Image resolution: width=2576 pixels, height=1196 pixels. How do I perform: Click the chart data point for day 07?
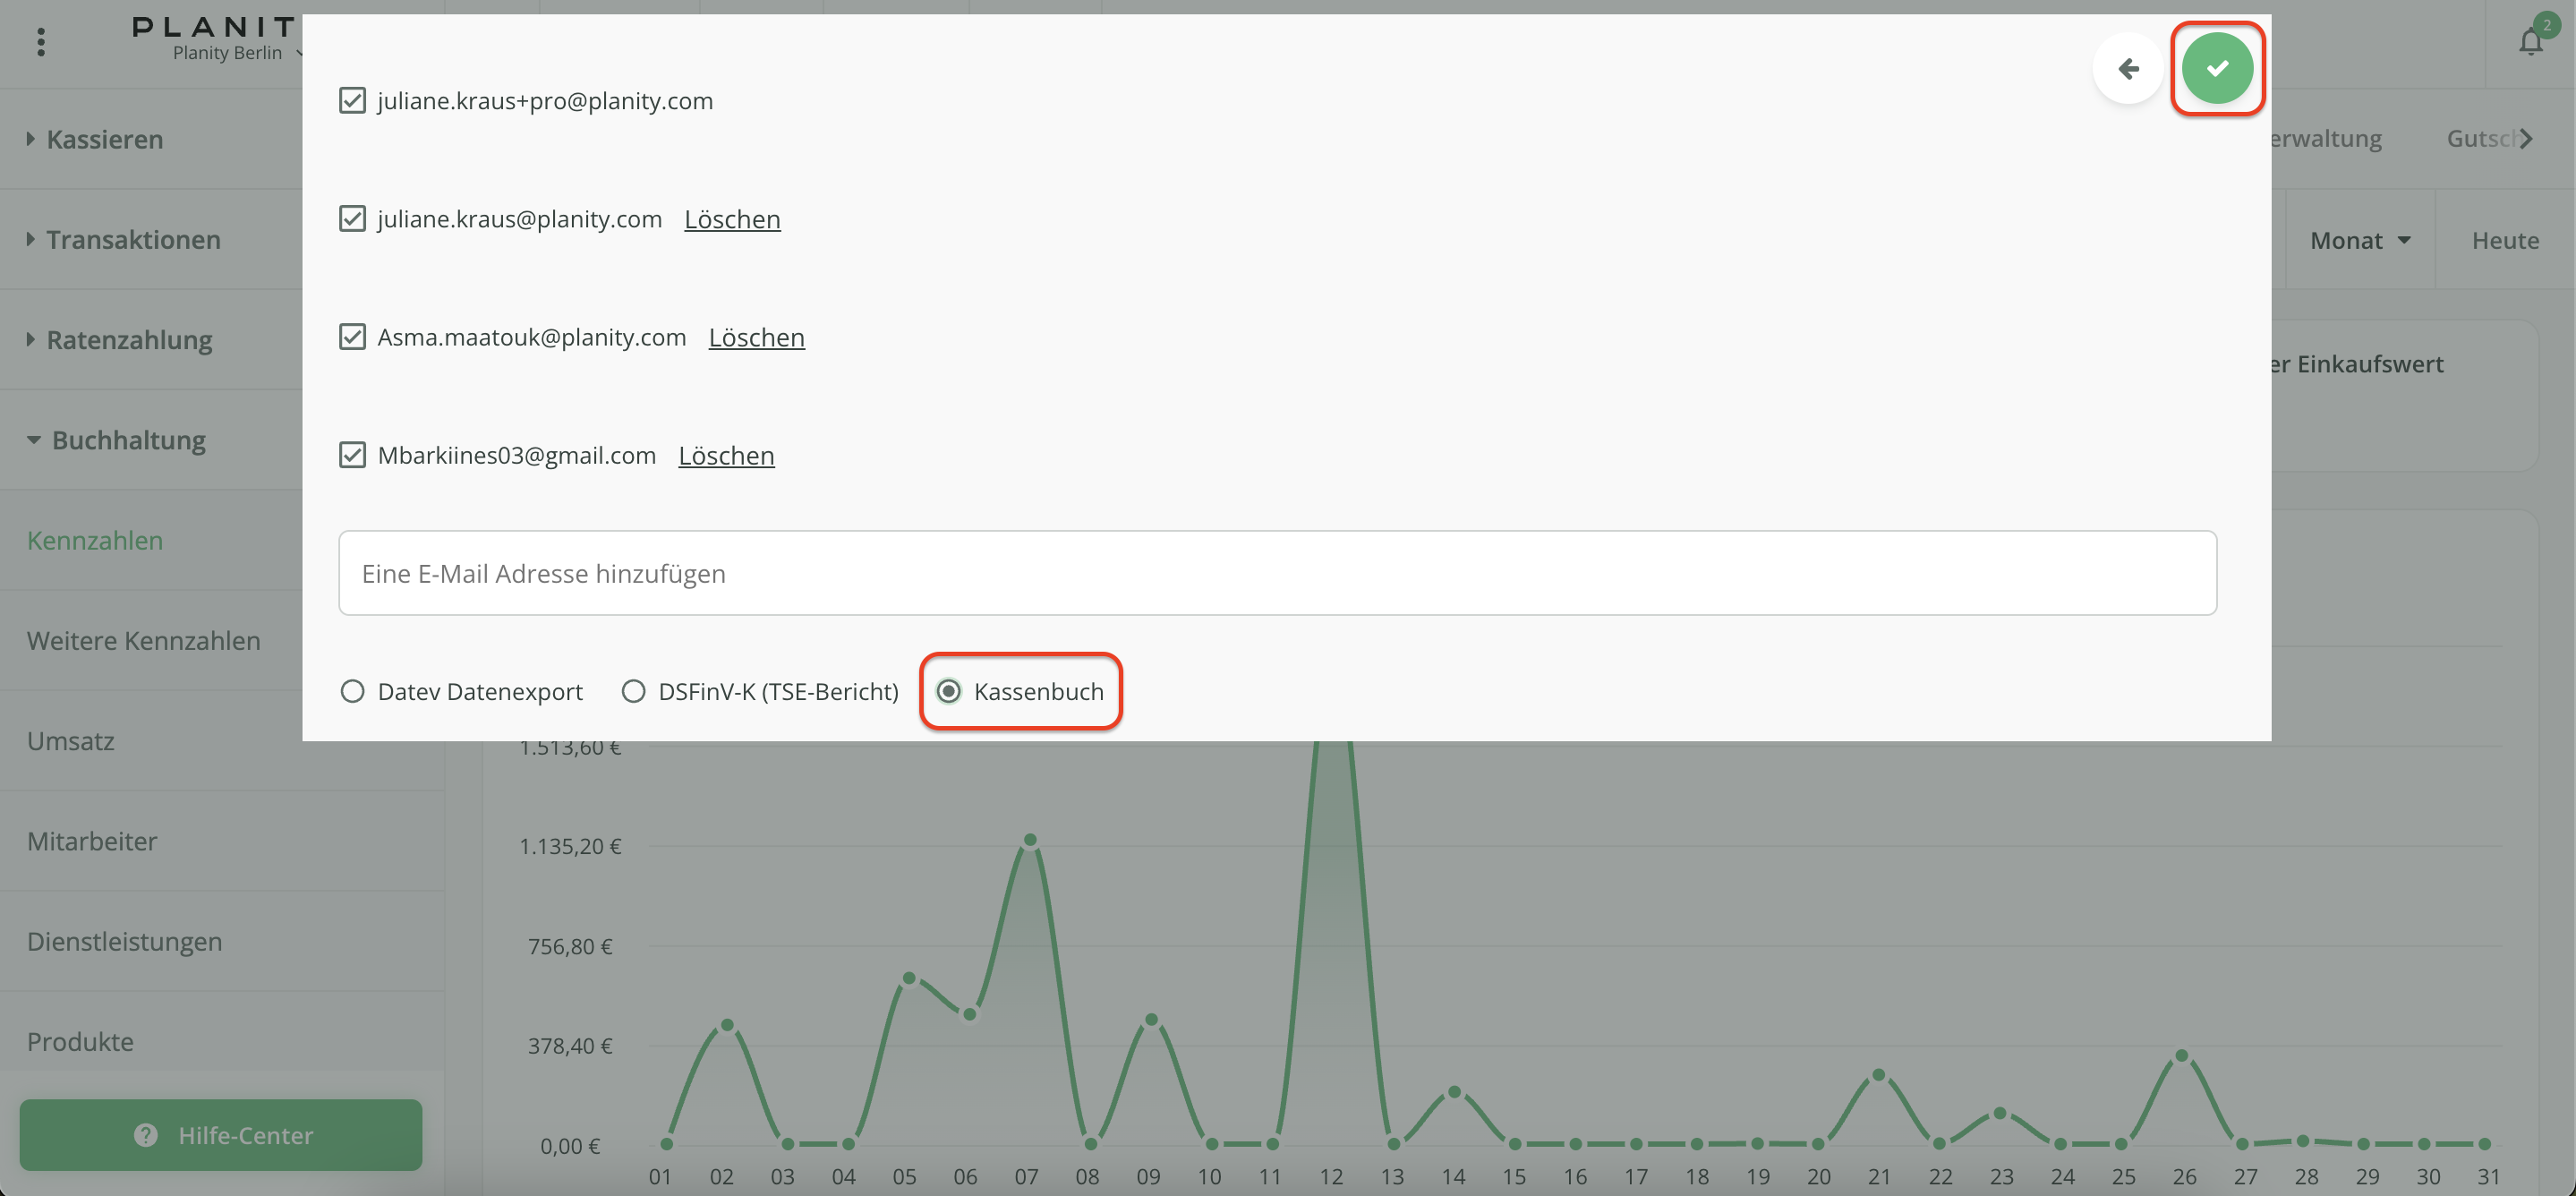[x=1029, y=840]
